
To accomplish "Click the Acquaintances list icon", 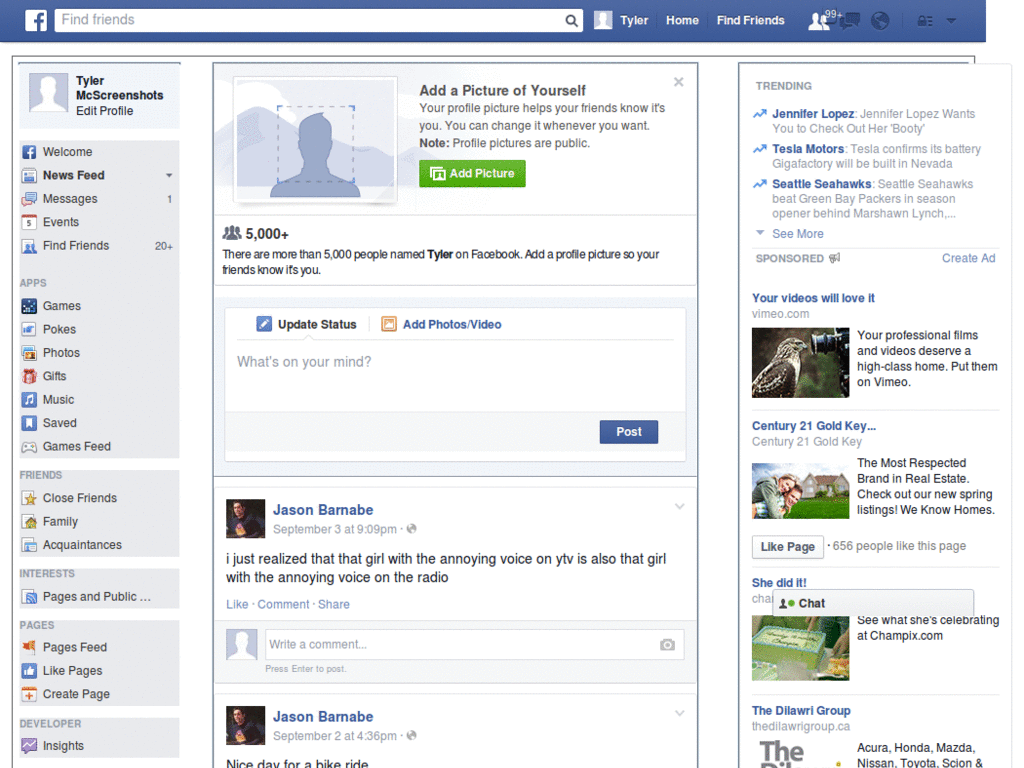I will point(29,545).
